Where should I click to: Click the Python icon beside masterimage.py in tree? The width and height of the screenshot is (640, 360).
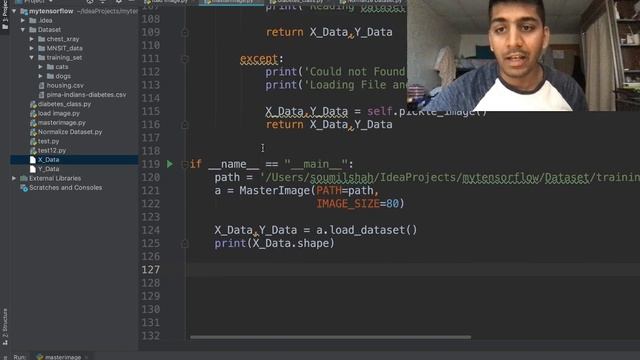33,122
